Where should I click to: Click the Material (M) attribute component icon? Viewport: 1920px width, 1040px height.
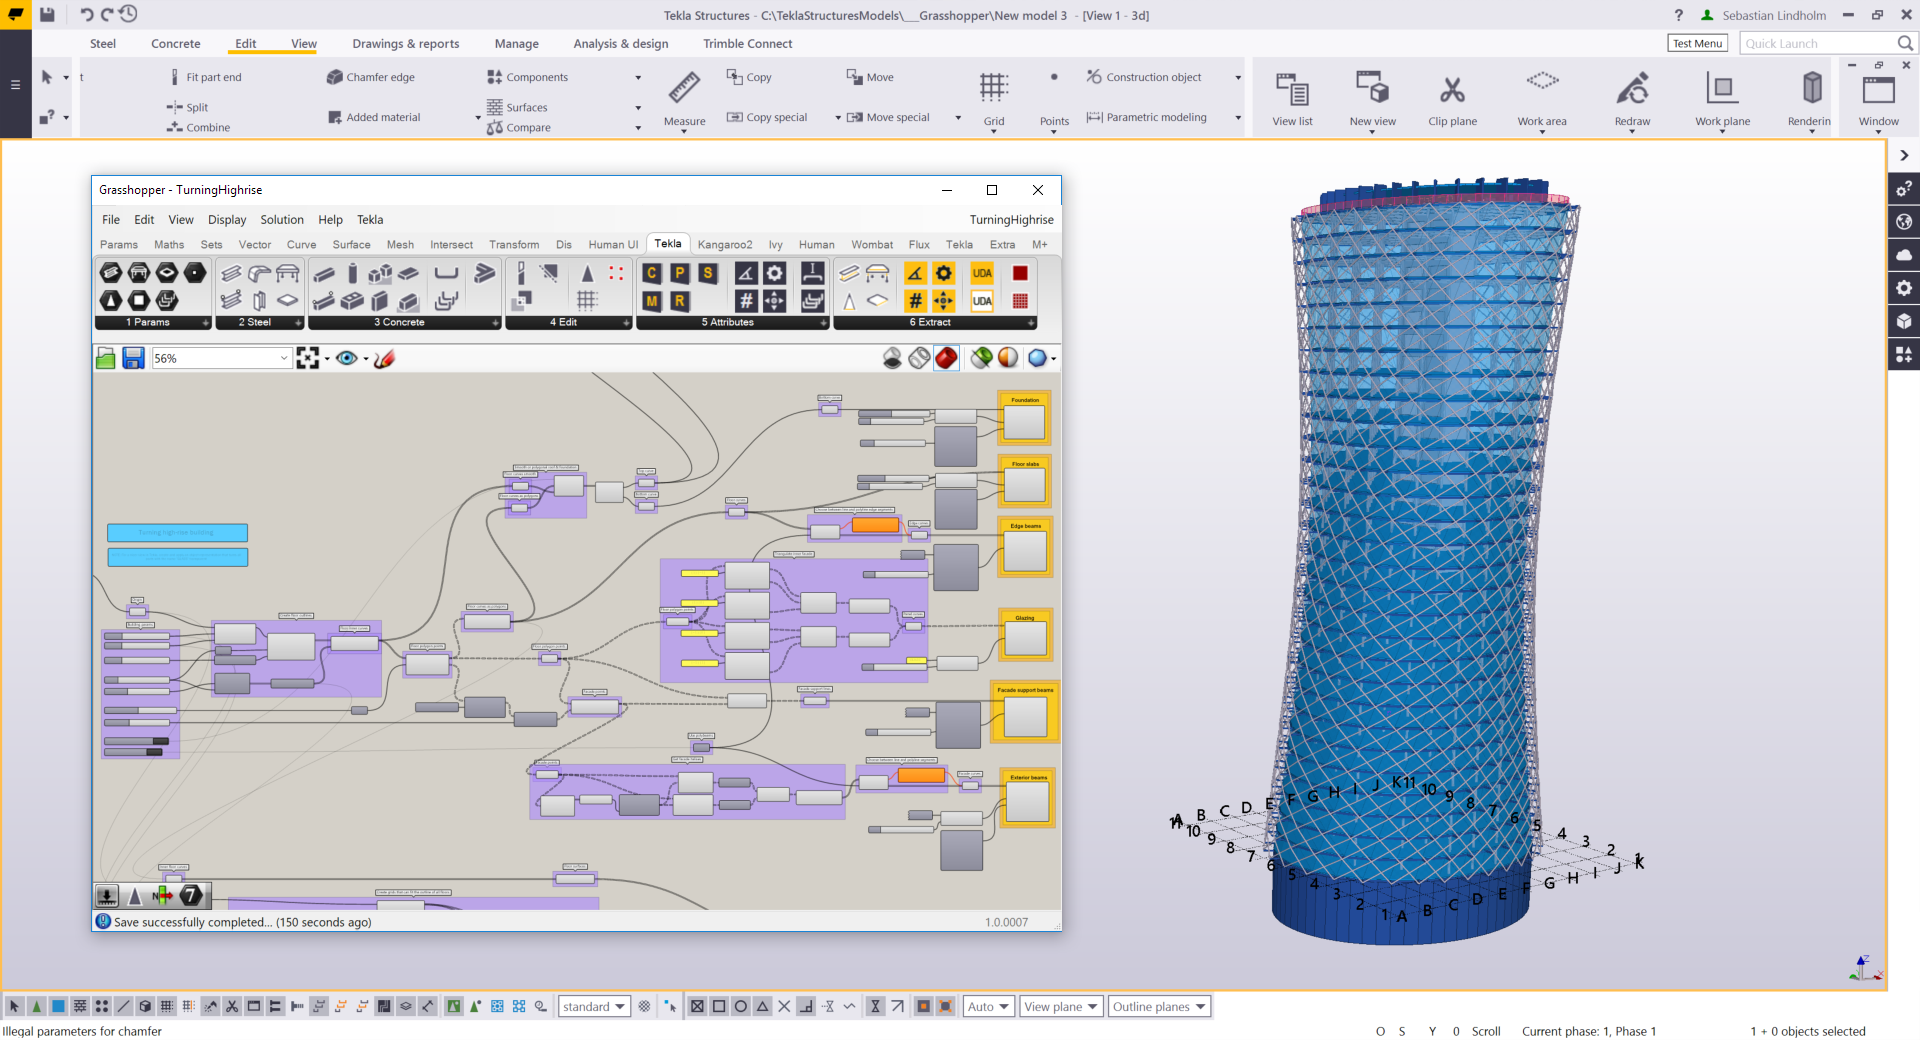(x=652, y=301)
